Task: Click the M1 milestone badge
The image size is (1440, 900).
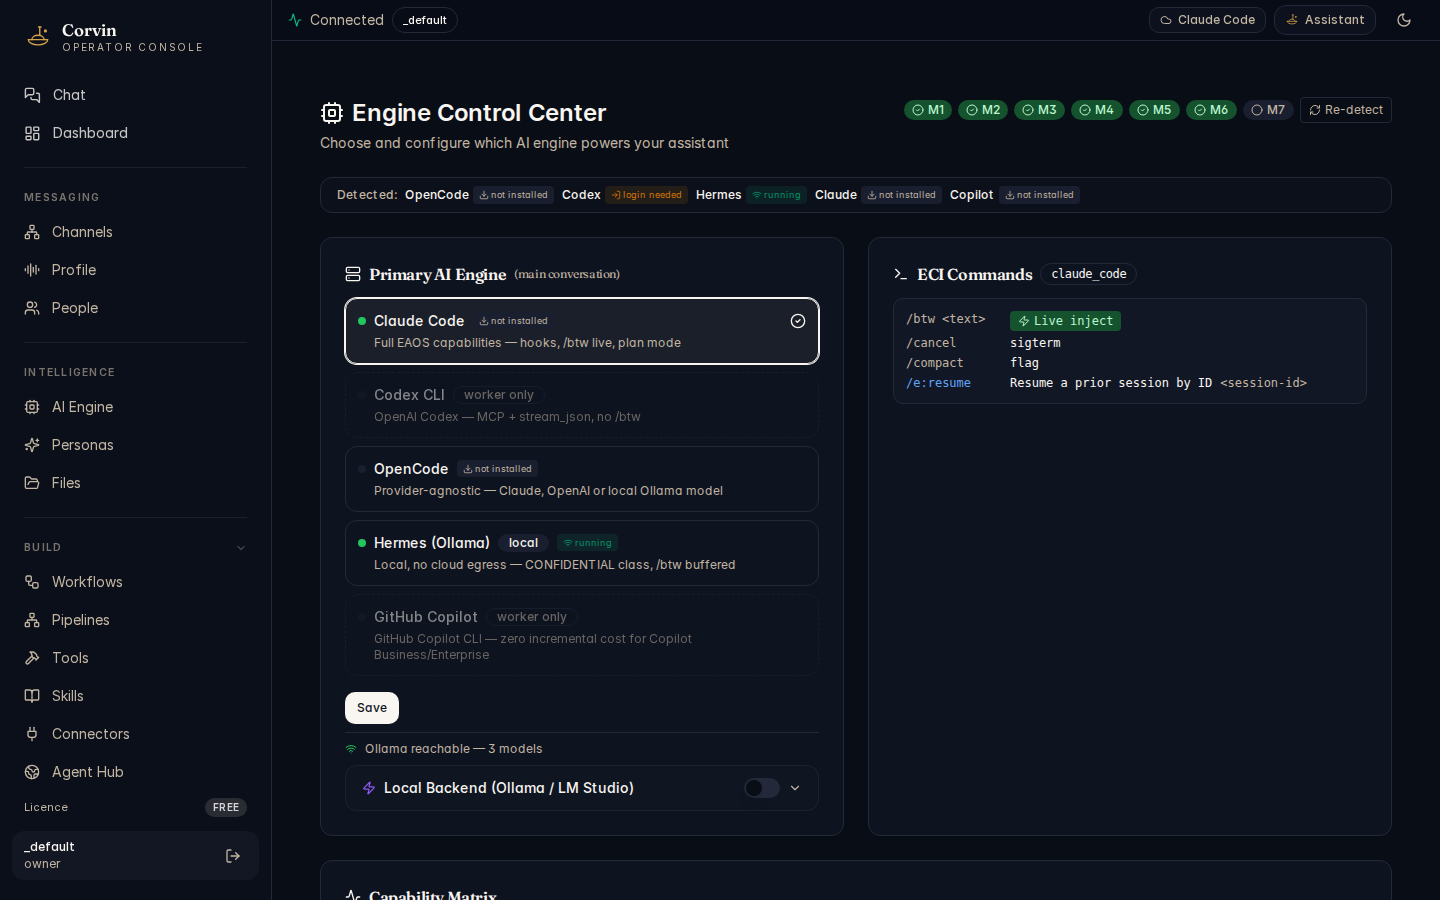Action: [928, 110]
